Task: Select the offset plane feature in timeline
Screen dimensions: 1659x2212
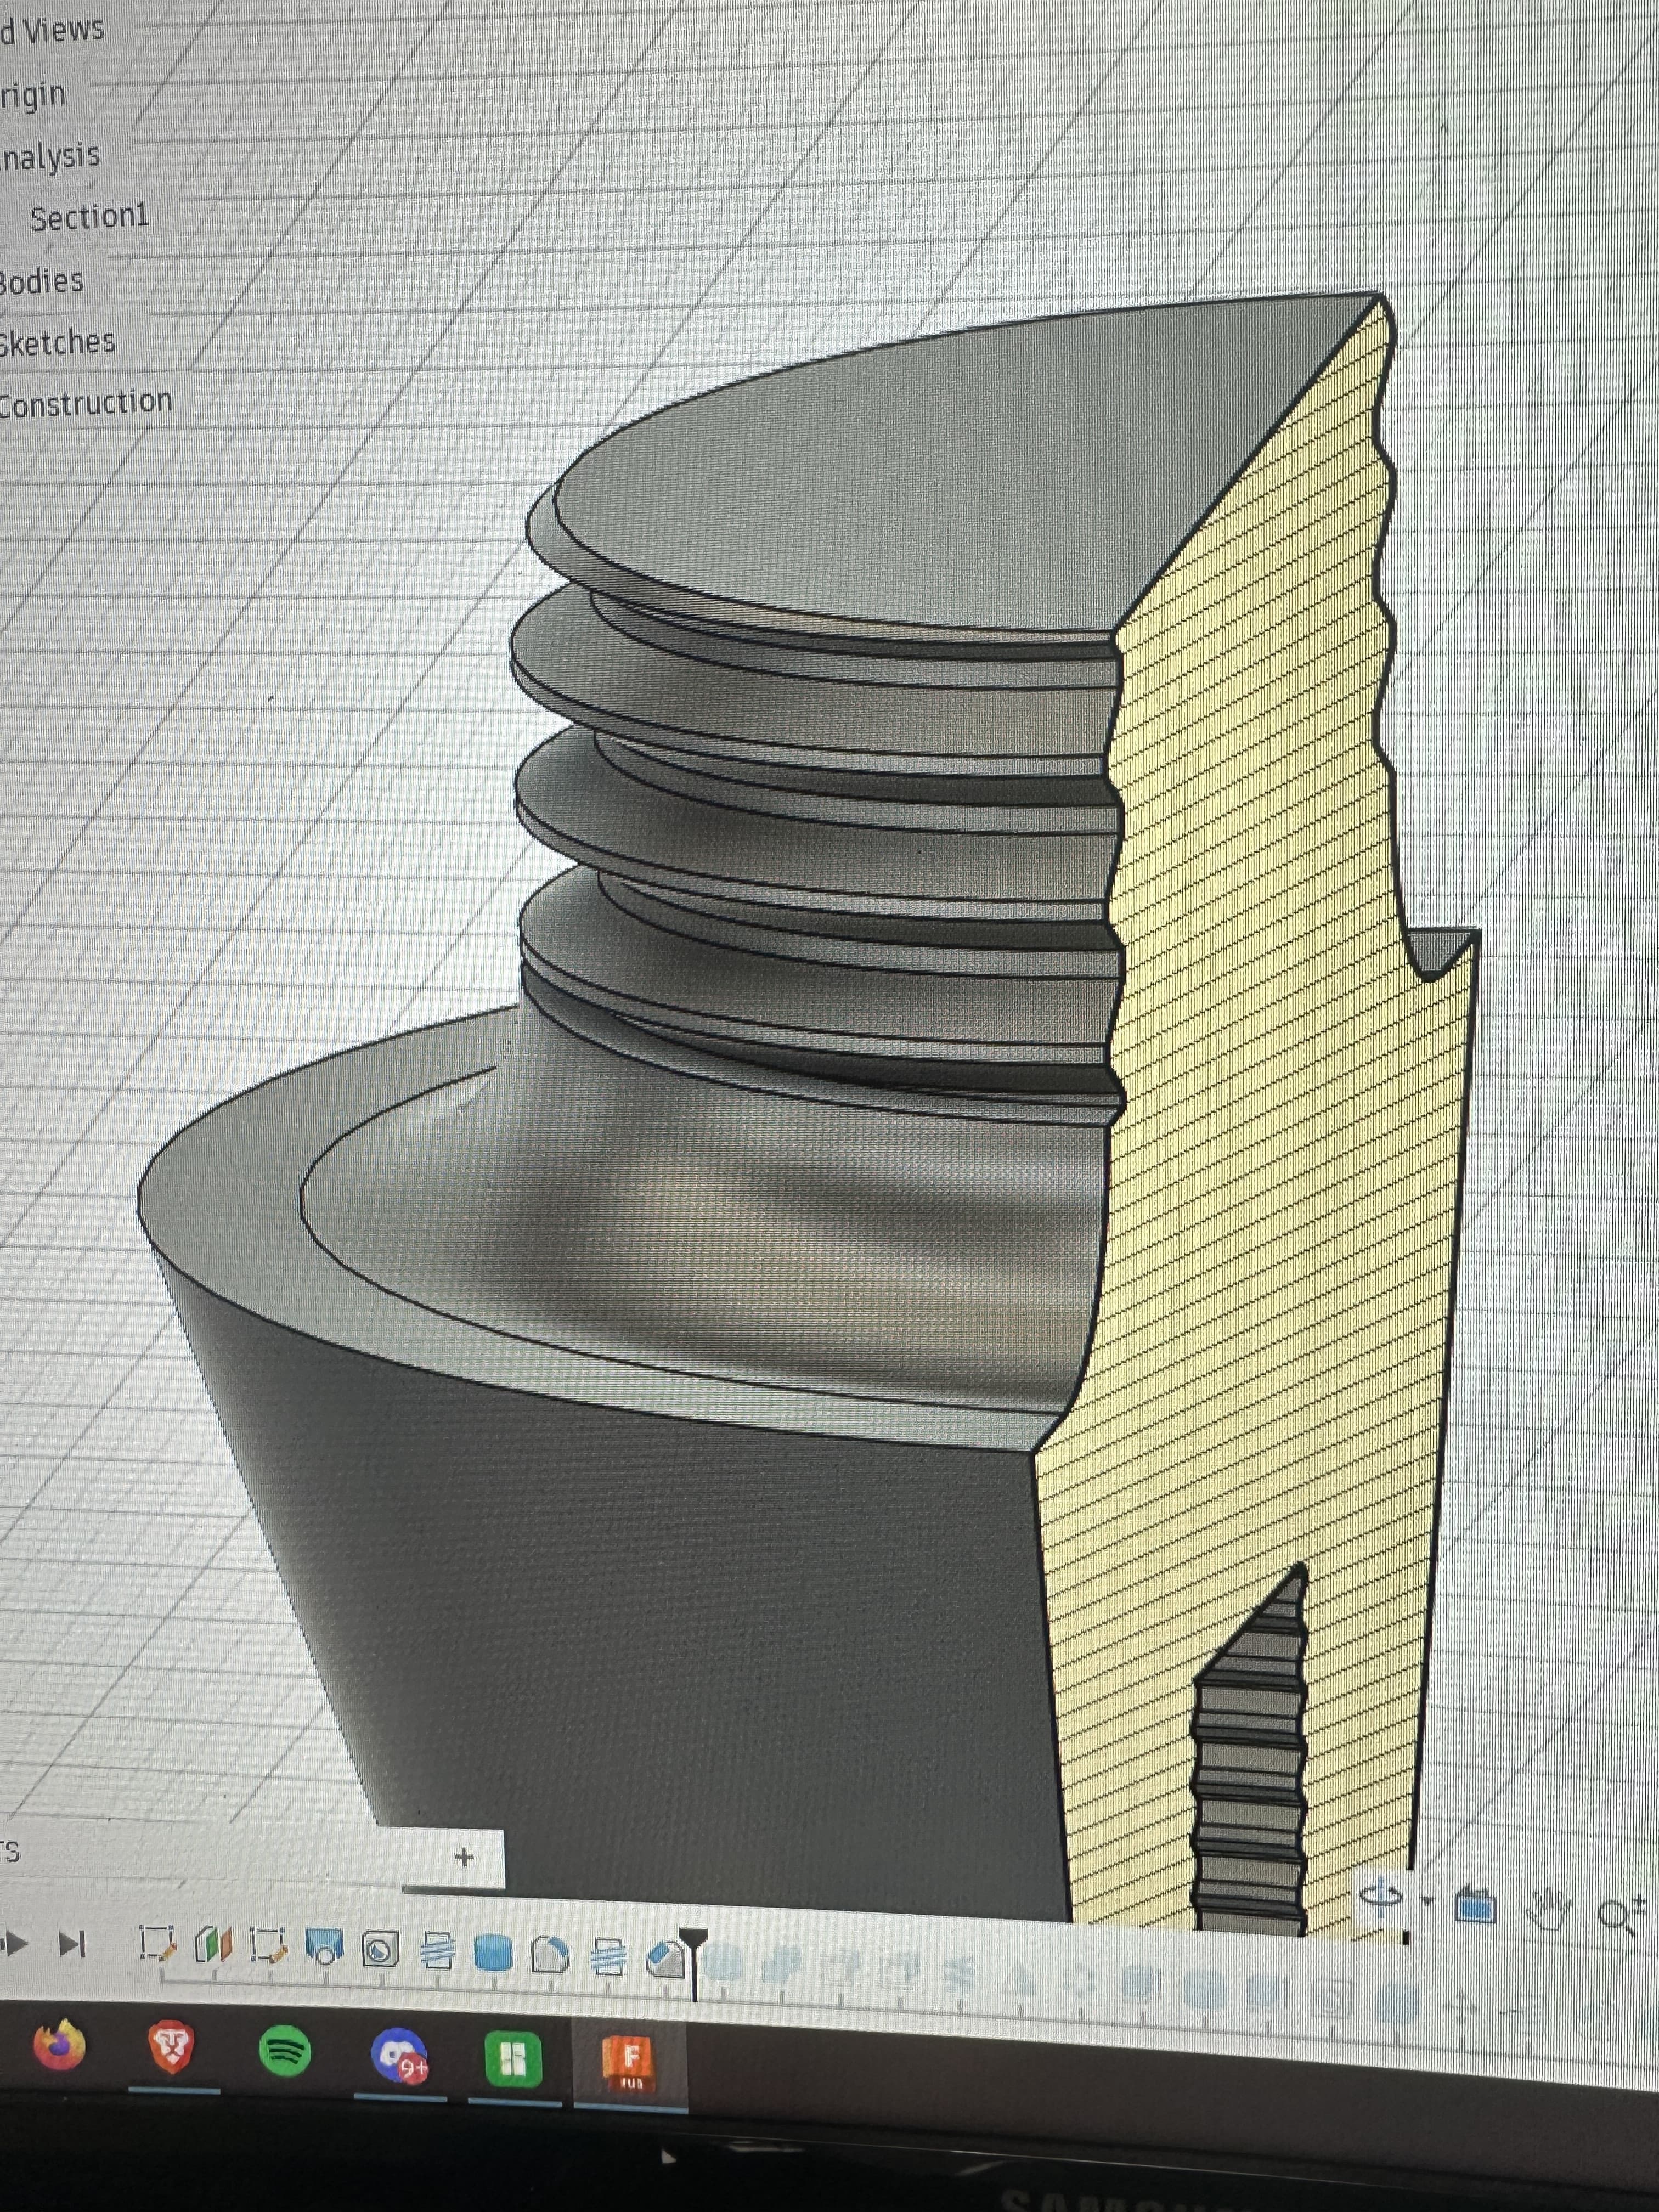Action: pos(213,1945)
